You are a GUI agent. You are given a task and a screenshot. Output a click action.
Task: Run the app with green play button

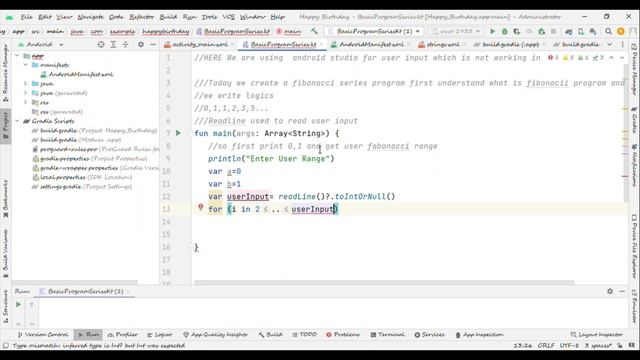pos(492,31)
